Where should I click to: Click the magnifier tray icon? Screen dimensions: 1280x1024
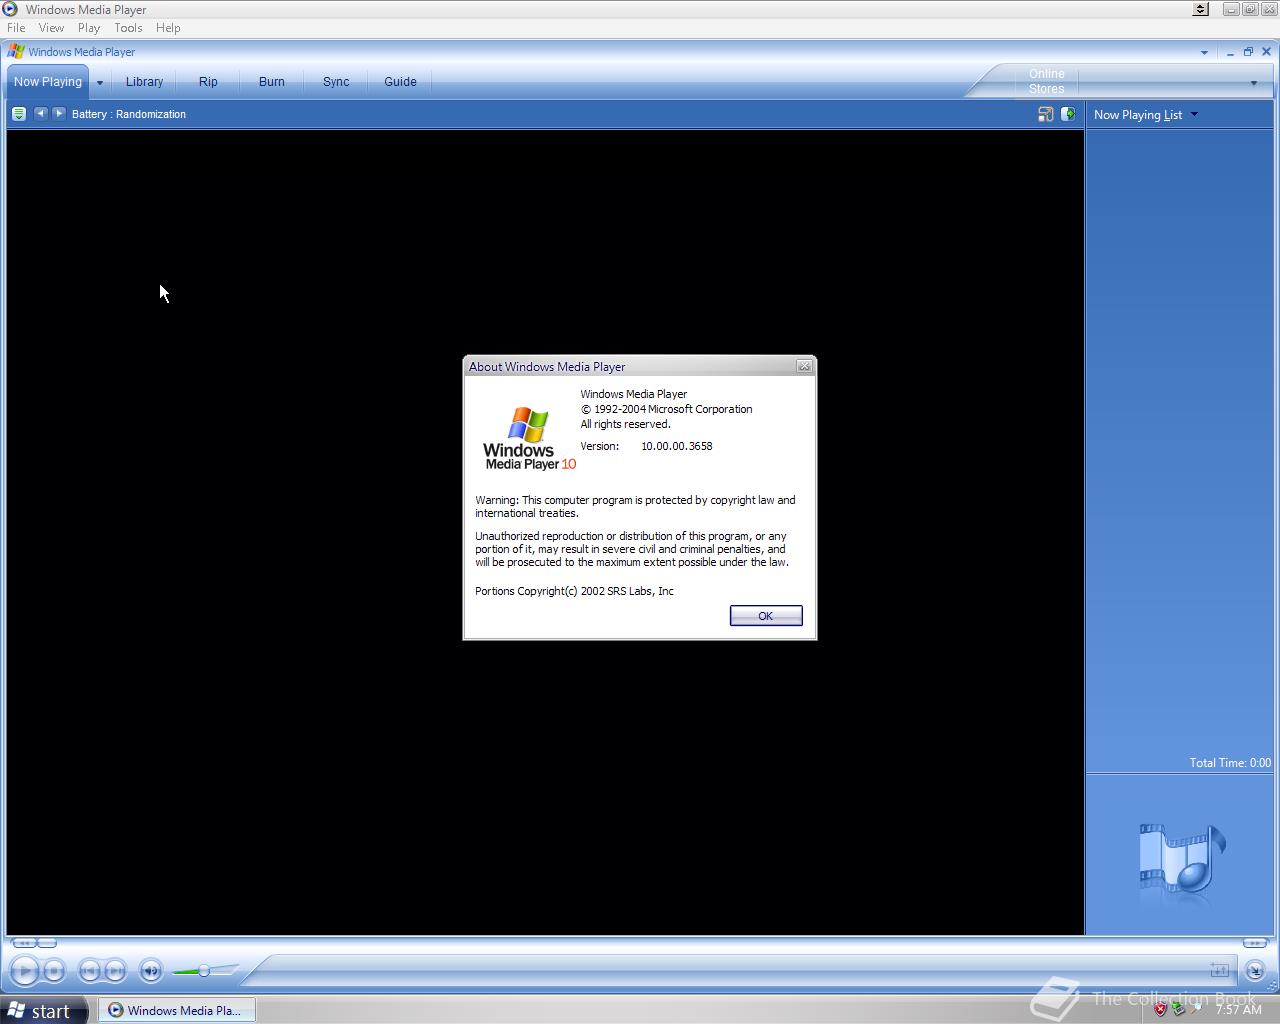(1197, 1009)
